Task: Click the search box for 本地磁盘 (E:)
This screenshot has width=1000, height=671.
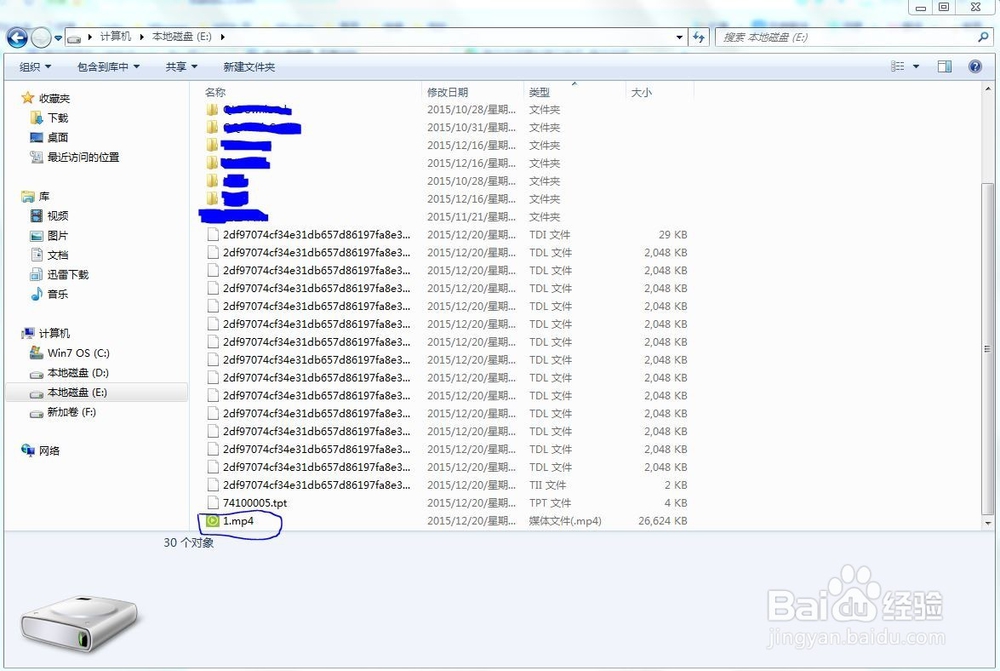Action: pyautogui.click(x=845, y=38)
